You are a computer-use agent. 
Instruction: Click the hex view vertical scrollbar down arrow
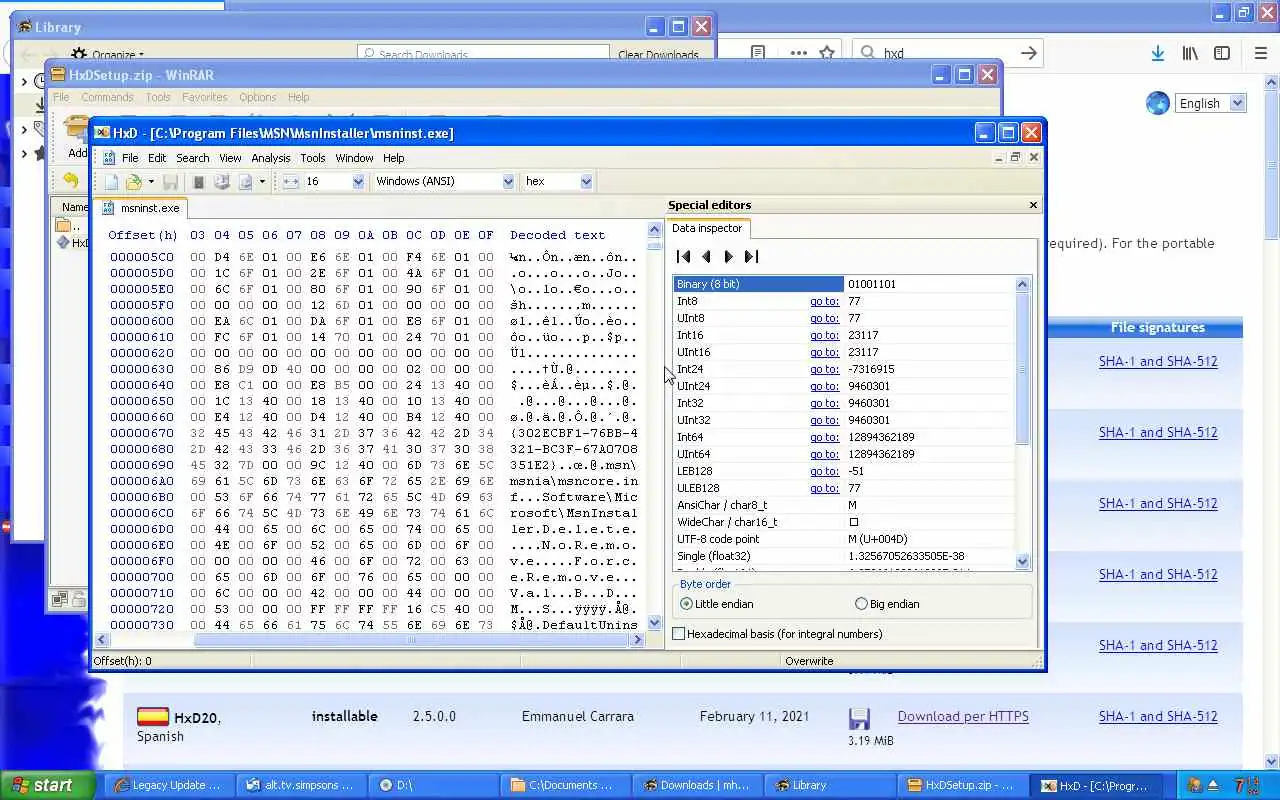pos(655,623)
